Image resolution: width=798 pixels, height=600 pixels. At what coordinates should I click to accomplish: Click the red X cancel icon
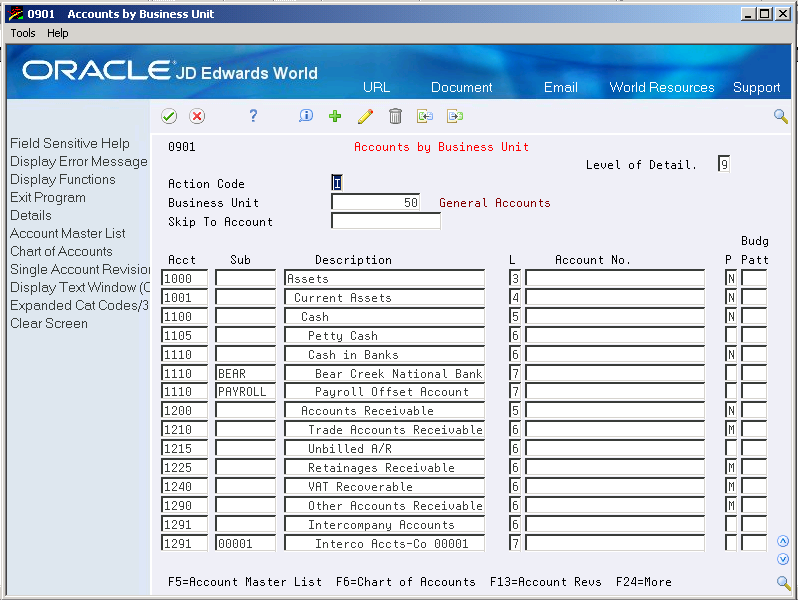197,117
